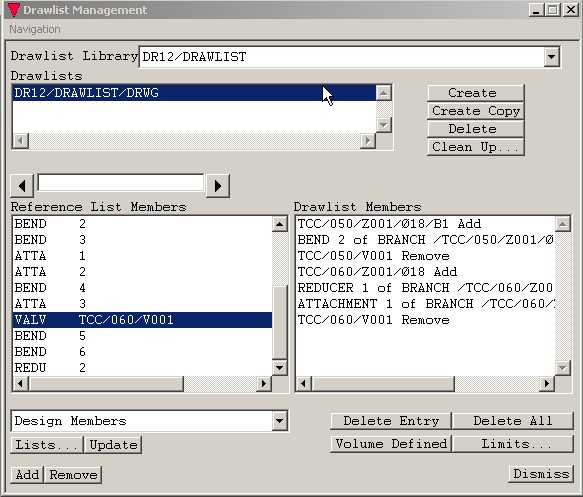Screen dimensions: 583x497
Task: Click the Reference List vertical scrollbar thumb
Action: tap(280, 322)
